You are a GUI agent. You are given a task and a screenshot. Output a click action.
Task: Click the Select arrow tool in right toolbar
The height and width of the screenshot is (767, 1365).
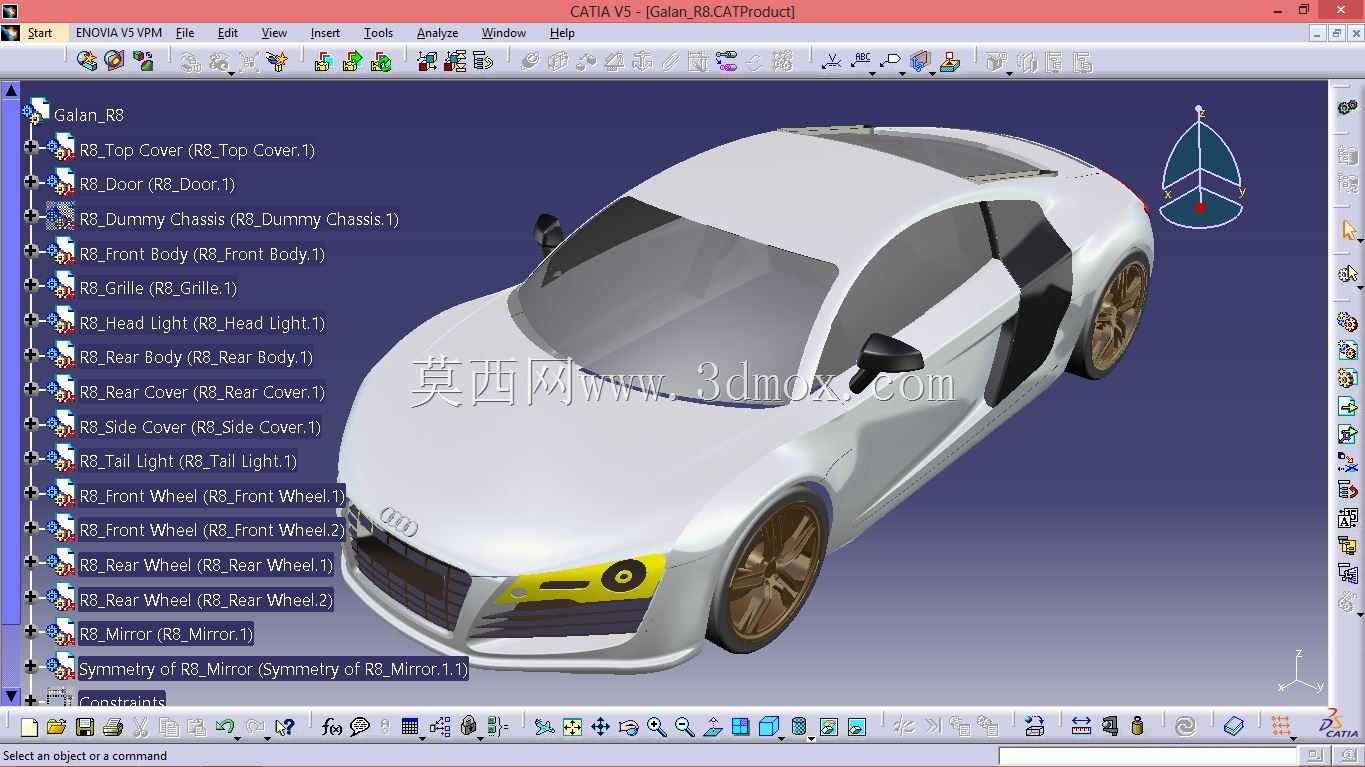point(1348,231)
